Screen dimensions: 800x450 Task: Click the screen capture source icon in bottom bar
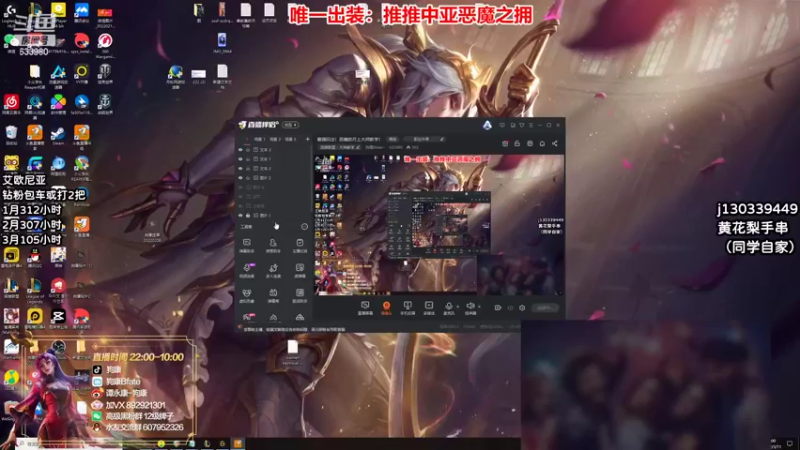point(365,308)
